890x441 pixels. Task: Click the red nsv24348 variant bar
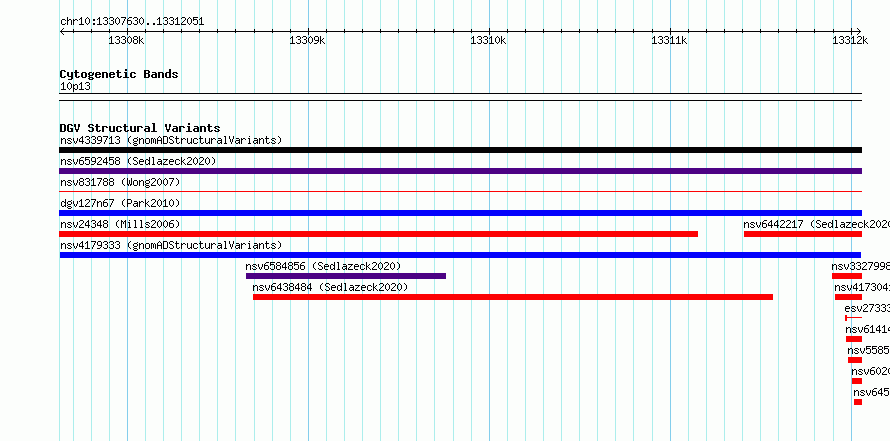(379, 234)
